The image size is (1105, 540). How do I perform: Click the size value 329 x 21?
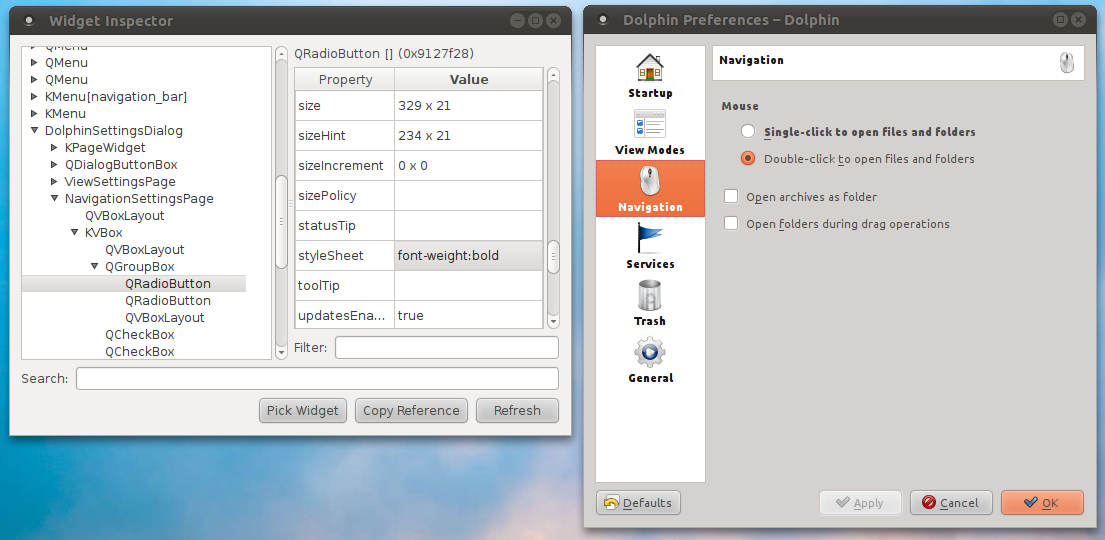click(x=469, y=106)
